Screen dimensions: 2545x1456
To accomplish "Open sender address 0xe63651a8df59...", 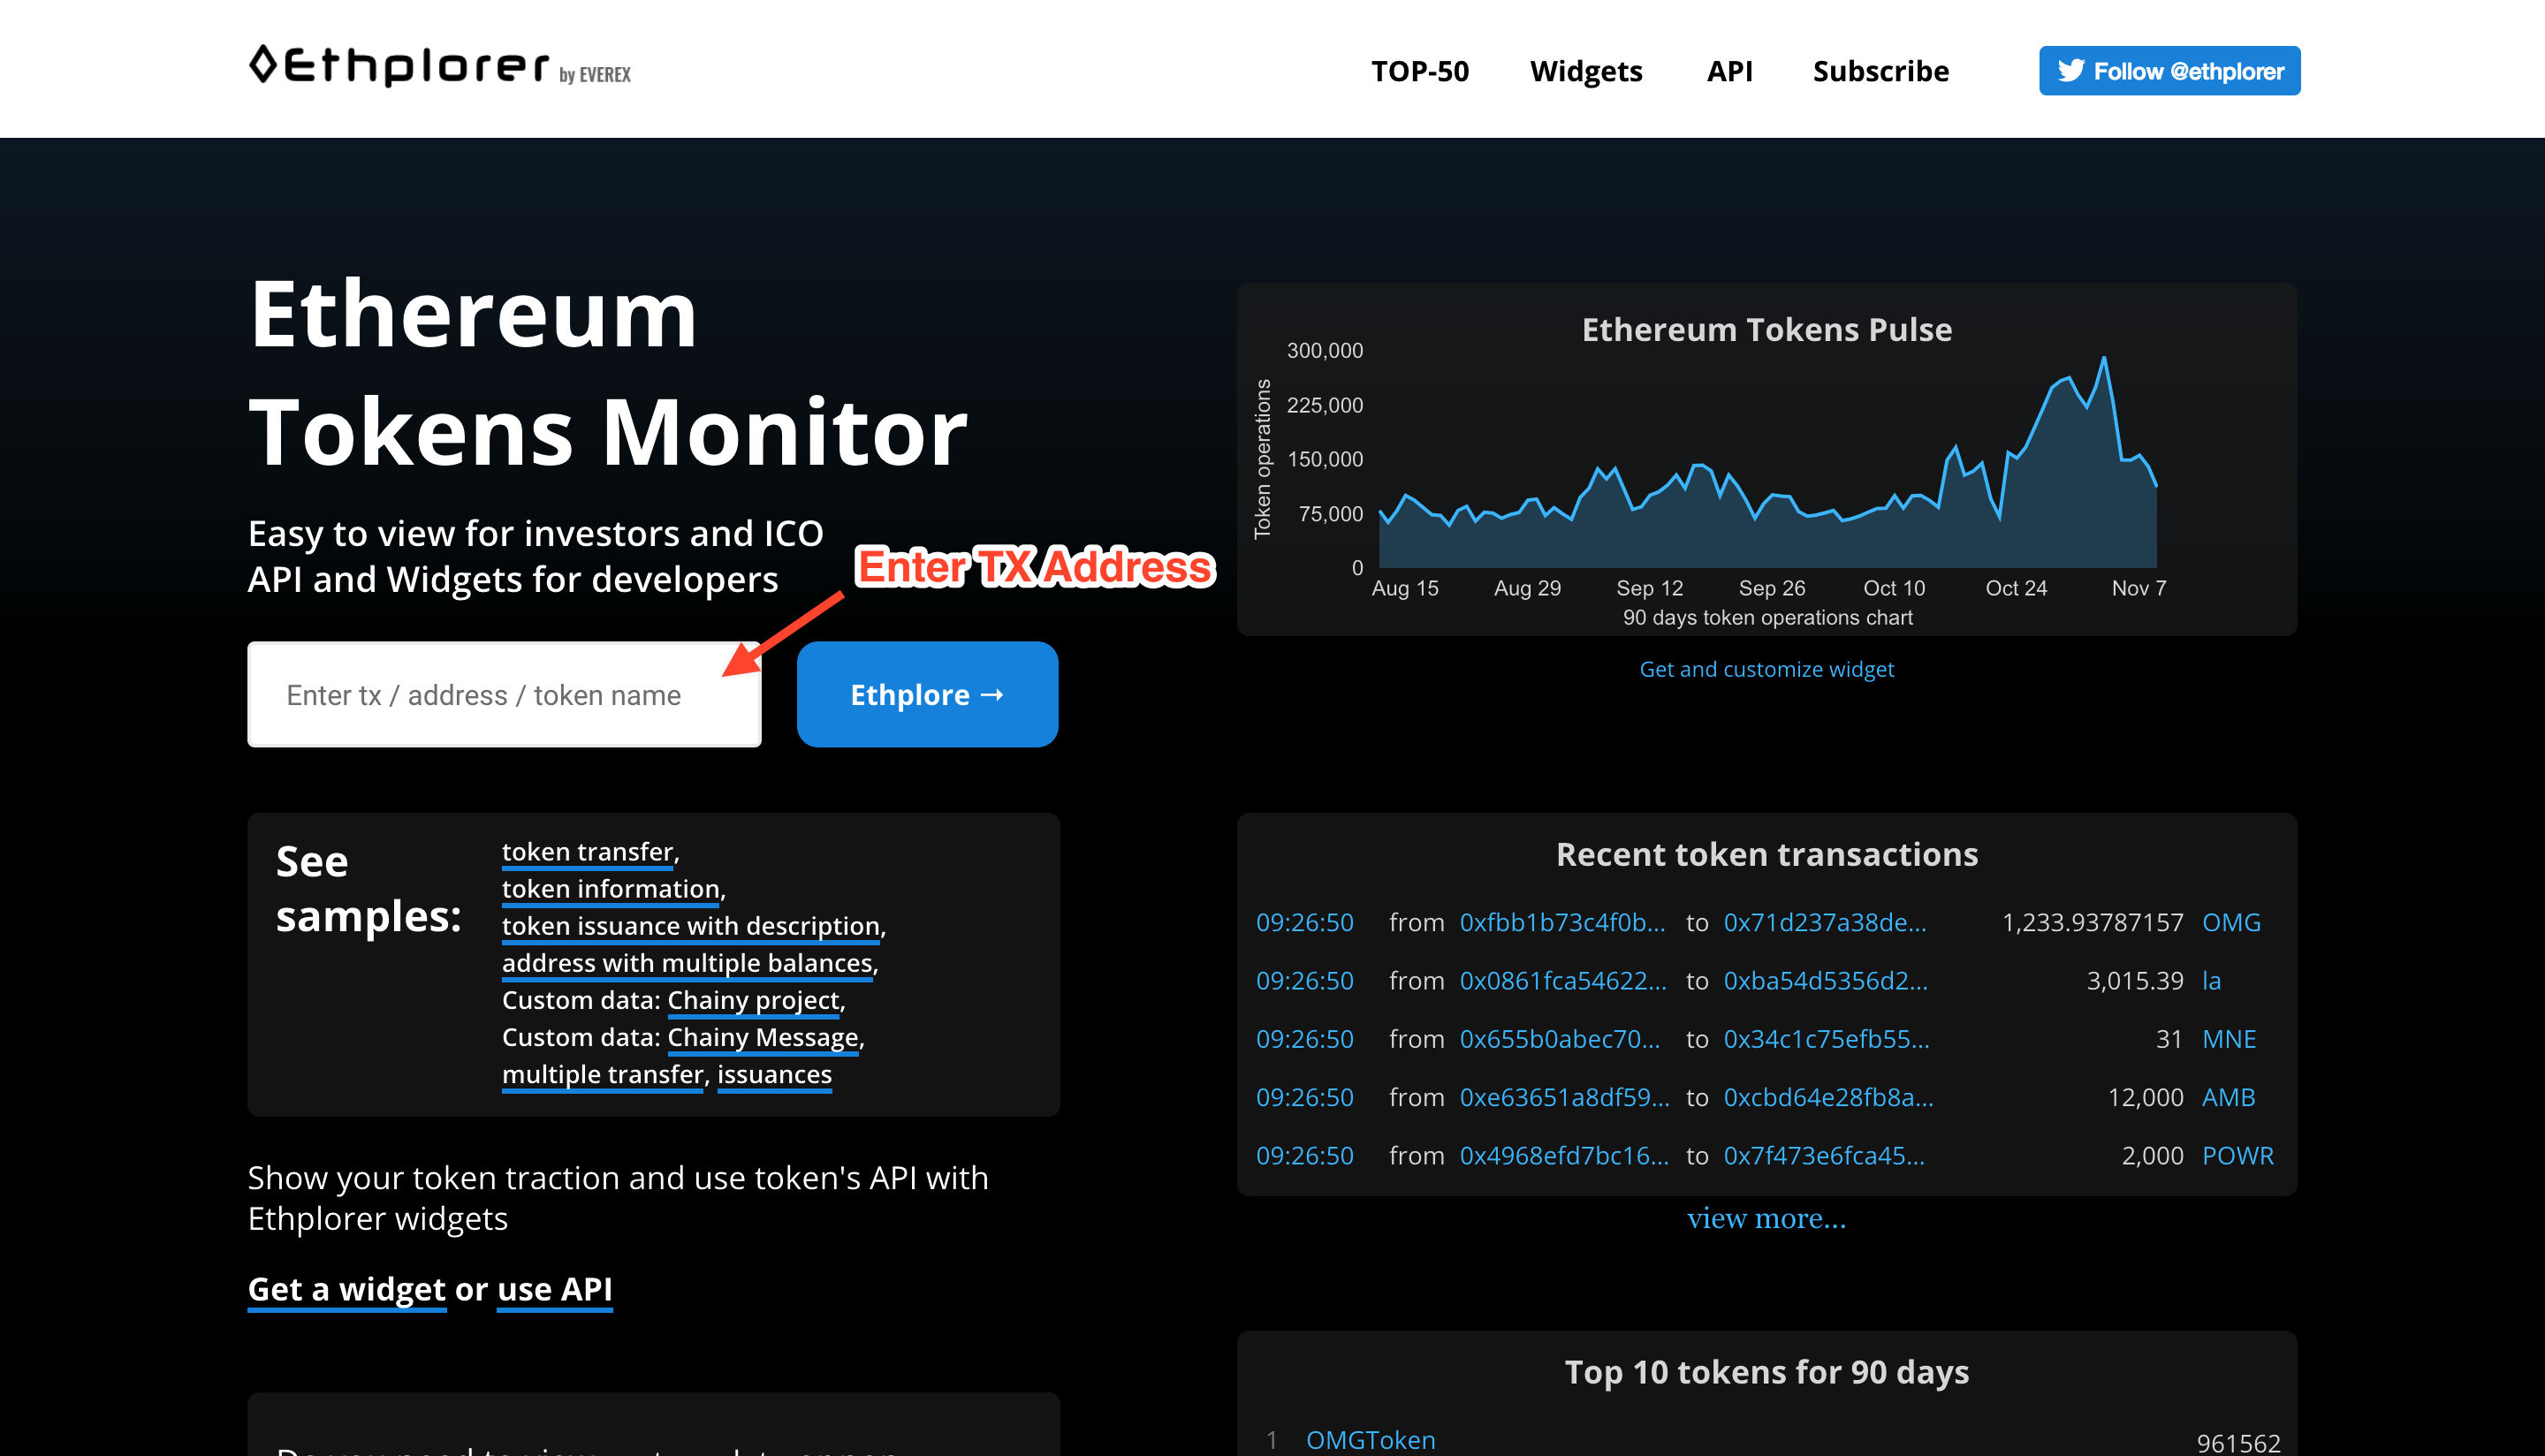I will coord(1564,1097).
